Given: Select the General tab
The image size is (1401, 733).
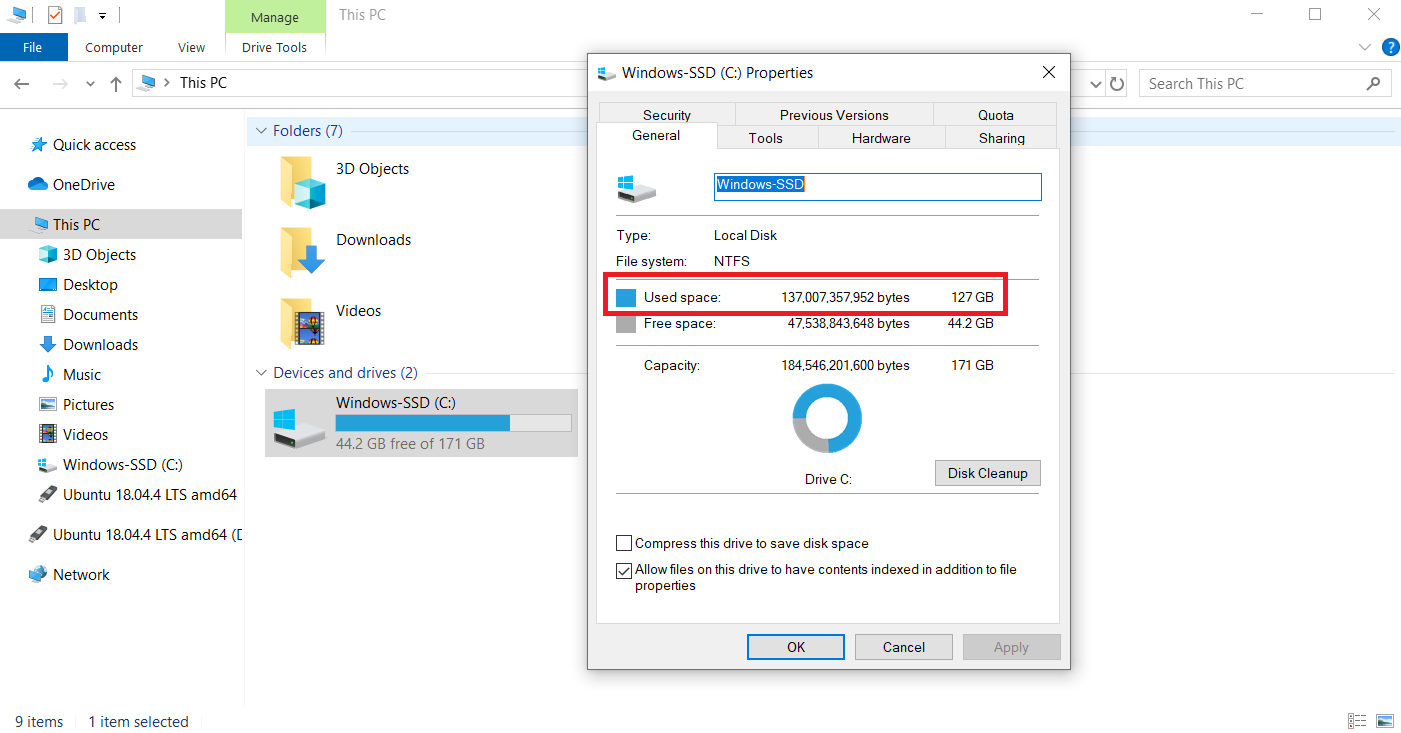Looking at the screenshot, I should tap(656, 136).
